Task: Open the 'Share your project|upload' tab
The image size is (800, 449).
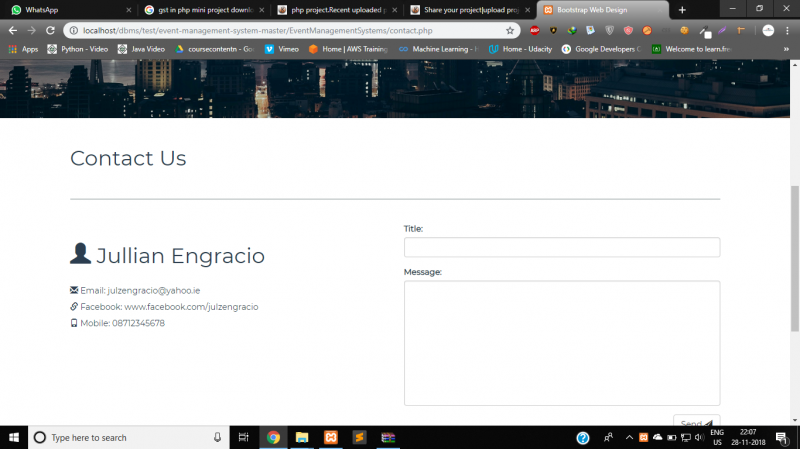Action: [469, 10]
